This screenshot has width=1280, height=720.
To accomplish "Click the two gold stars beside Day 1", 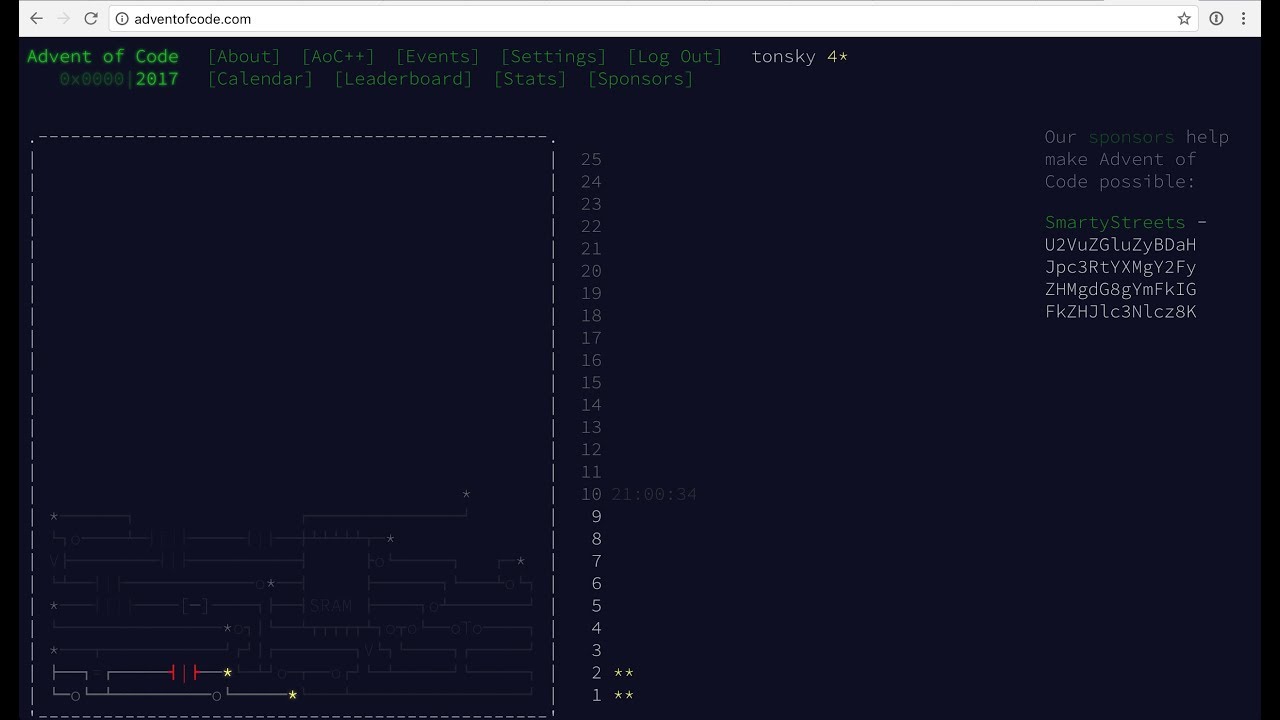I will pos(624,695).
